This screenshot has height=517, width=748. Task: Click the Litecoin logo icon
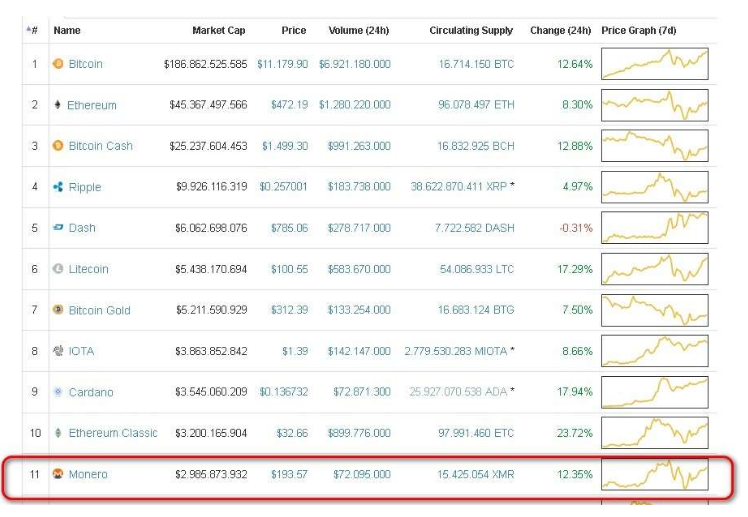(58, 269)
